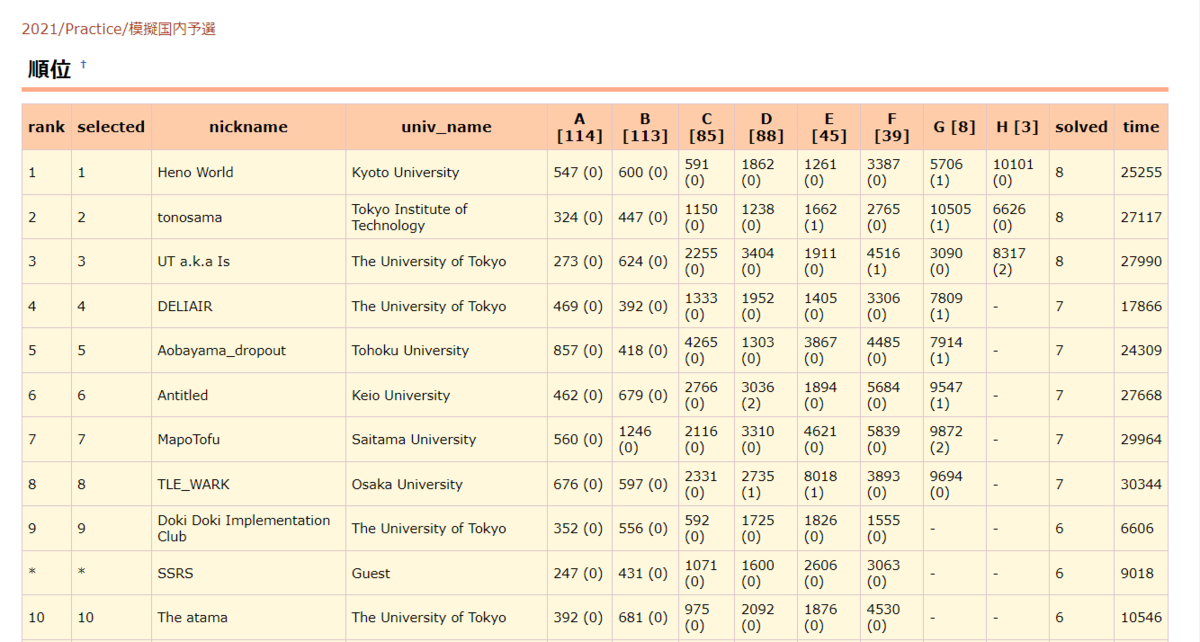The image size is (1200, 642).
Task: Click the 順位 section heading
Action: click(48, 70)
